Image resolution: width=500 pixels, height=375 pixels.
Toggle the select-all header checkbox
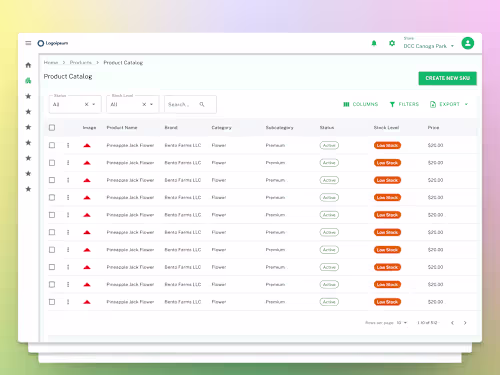point(52,128)
